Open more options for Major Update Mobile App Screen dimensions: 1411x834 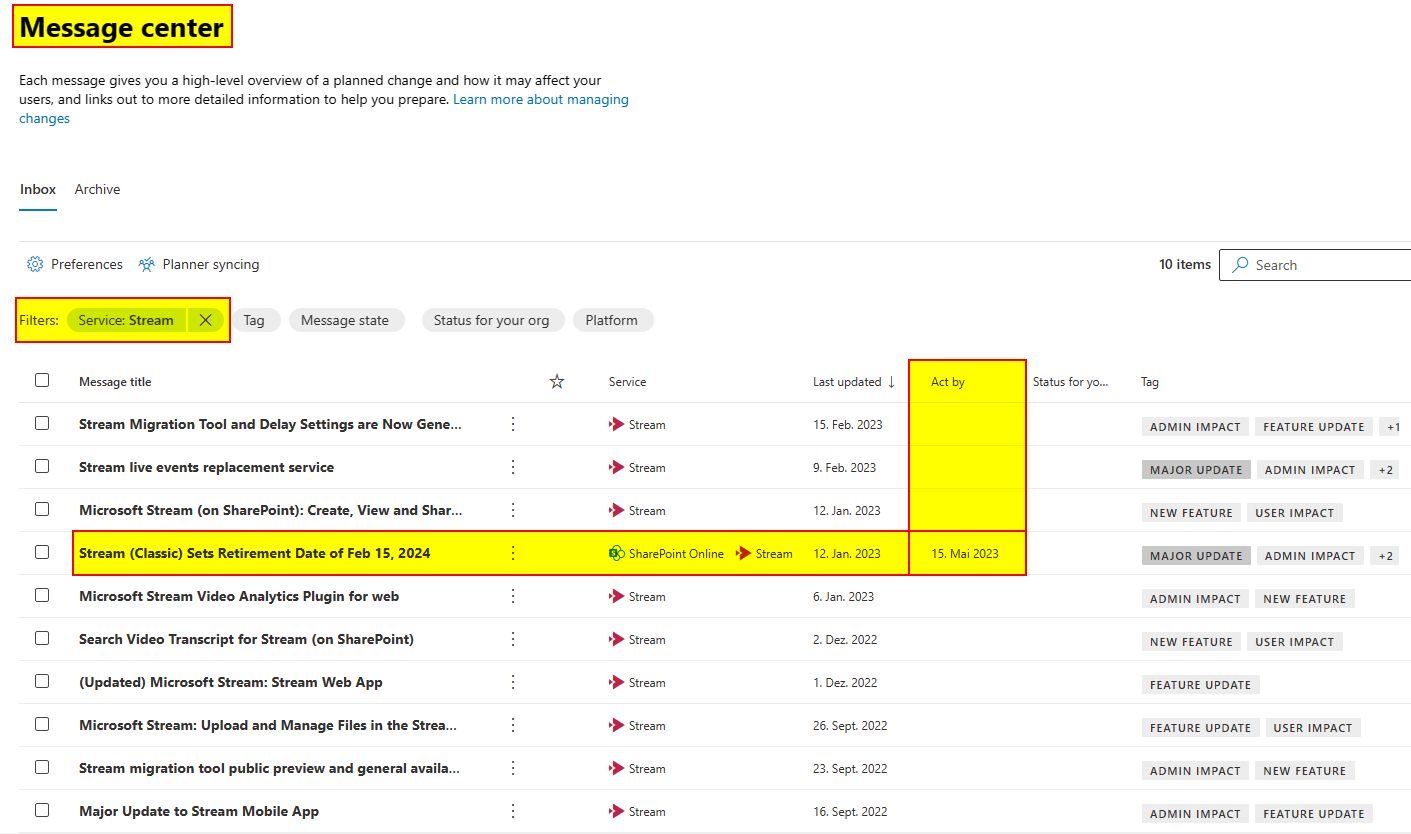click(x=513, y=811)
